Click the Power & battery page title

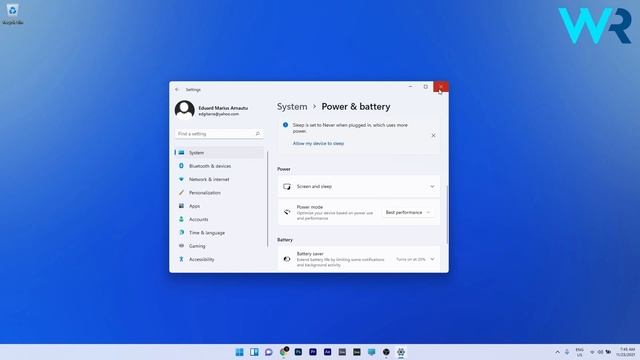tap(356, 107)
